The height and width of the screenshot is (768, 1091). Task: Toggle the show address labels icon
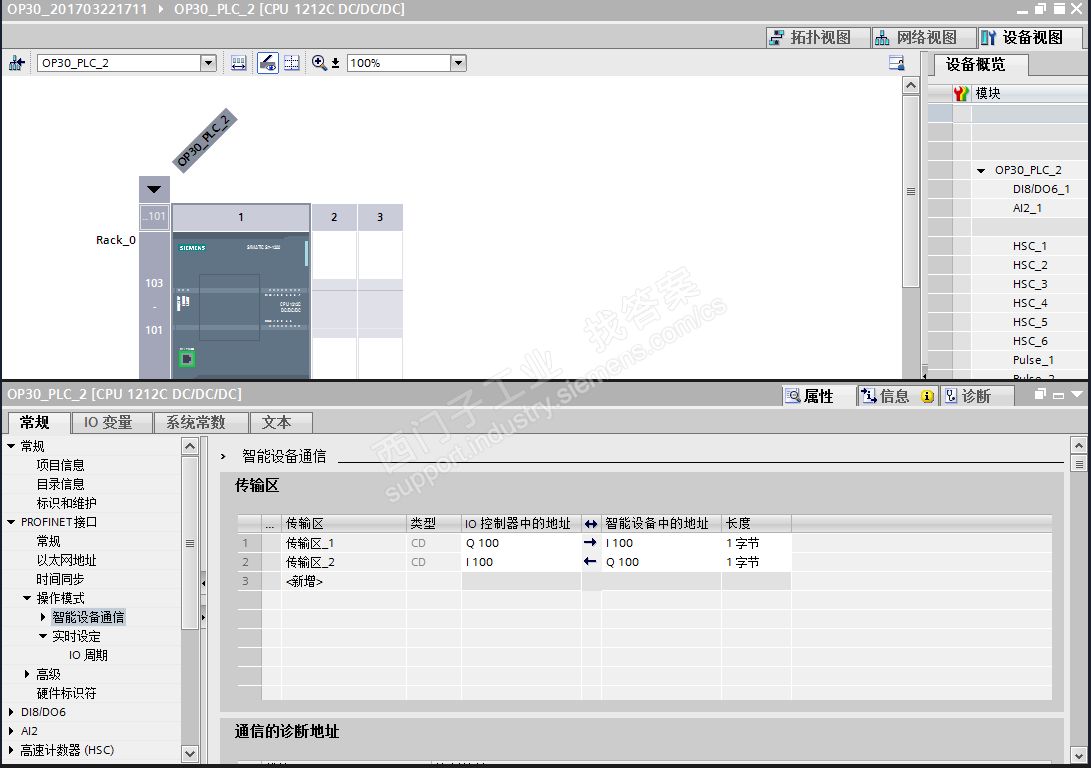pyautogui.click(x=268, y=63)
